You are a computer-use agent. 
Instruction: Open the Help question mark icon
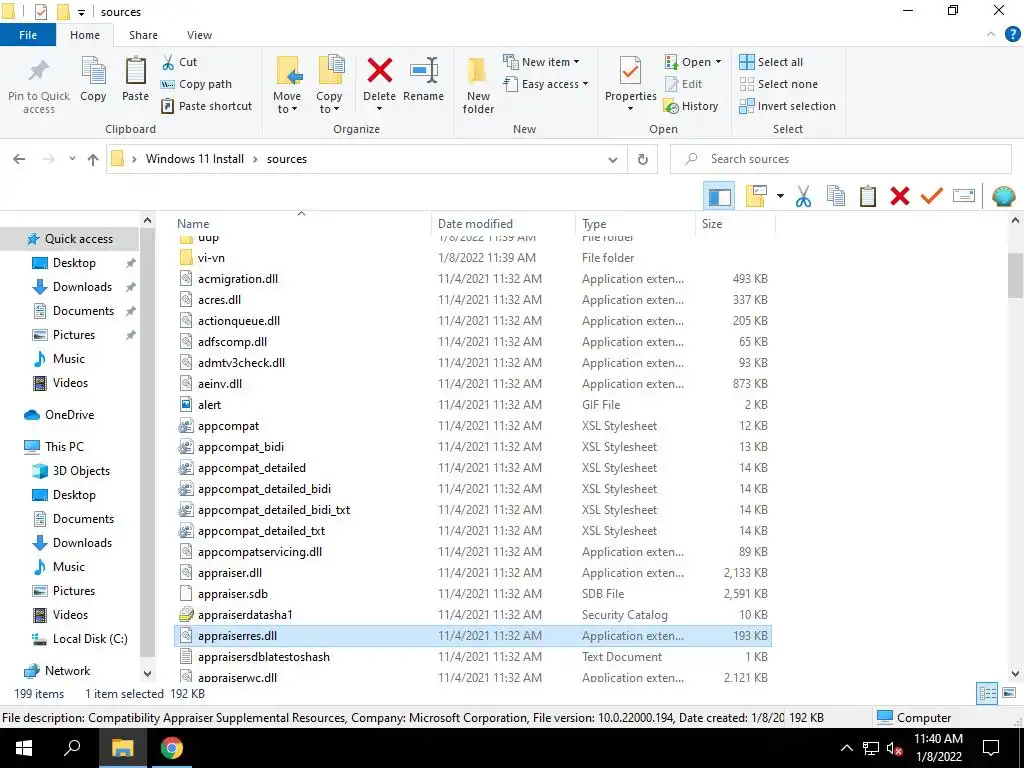[x=1012, y=35]
